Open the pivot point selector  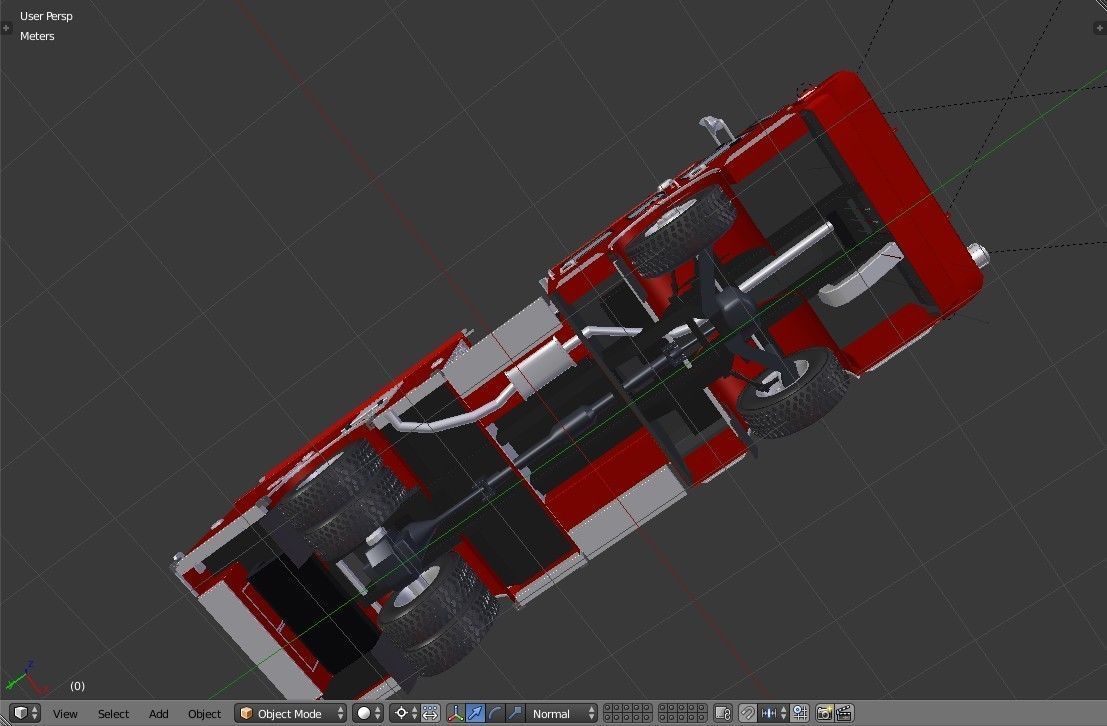405,713
